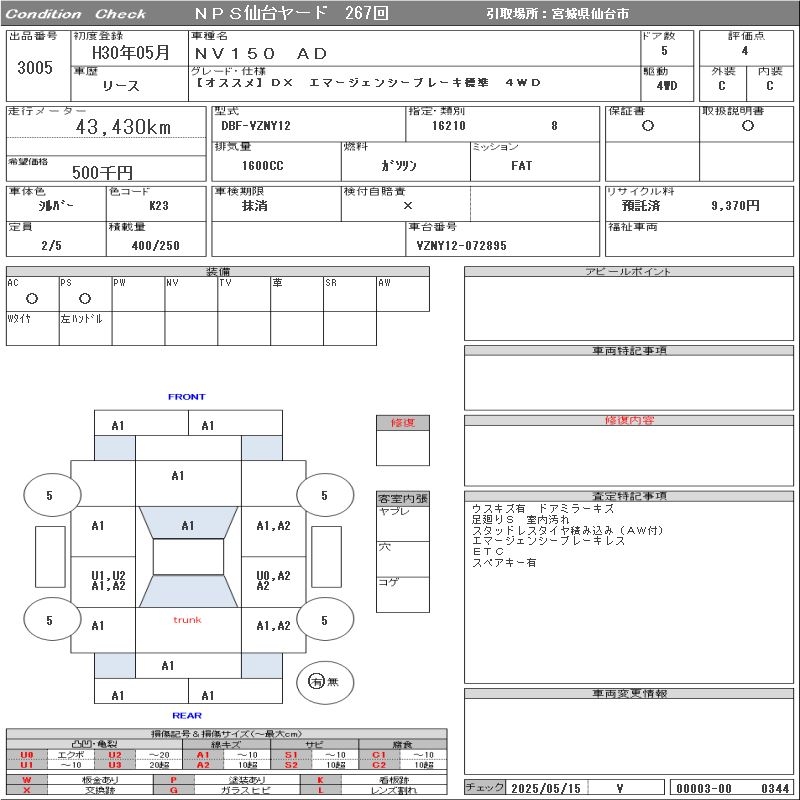
Task: Click the 査定特記事項 section header
Action: click(630, 496)
